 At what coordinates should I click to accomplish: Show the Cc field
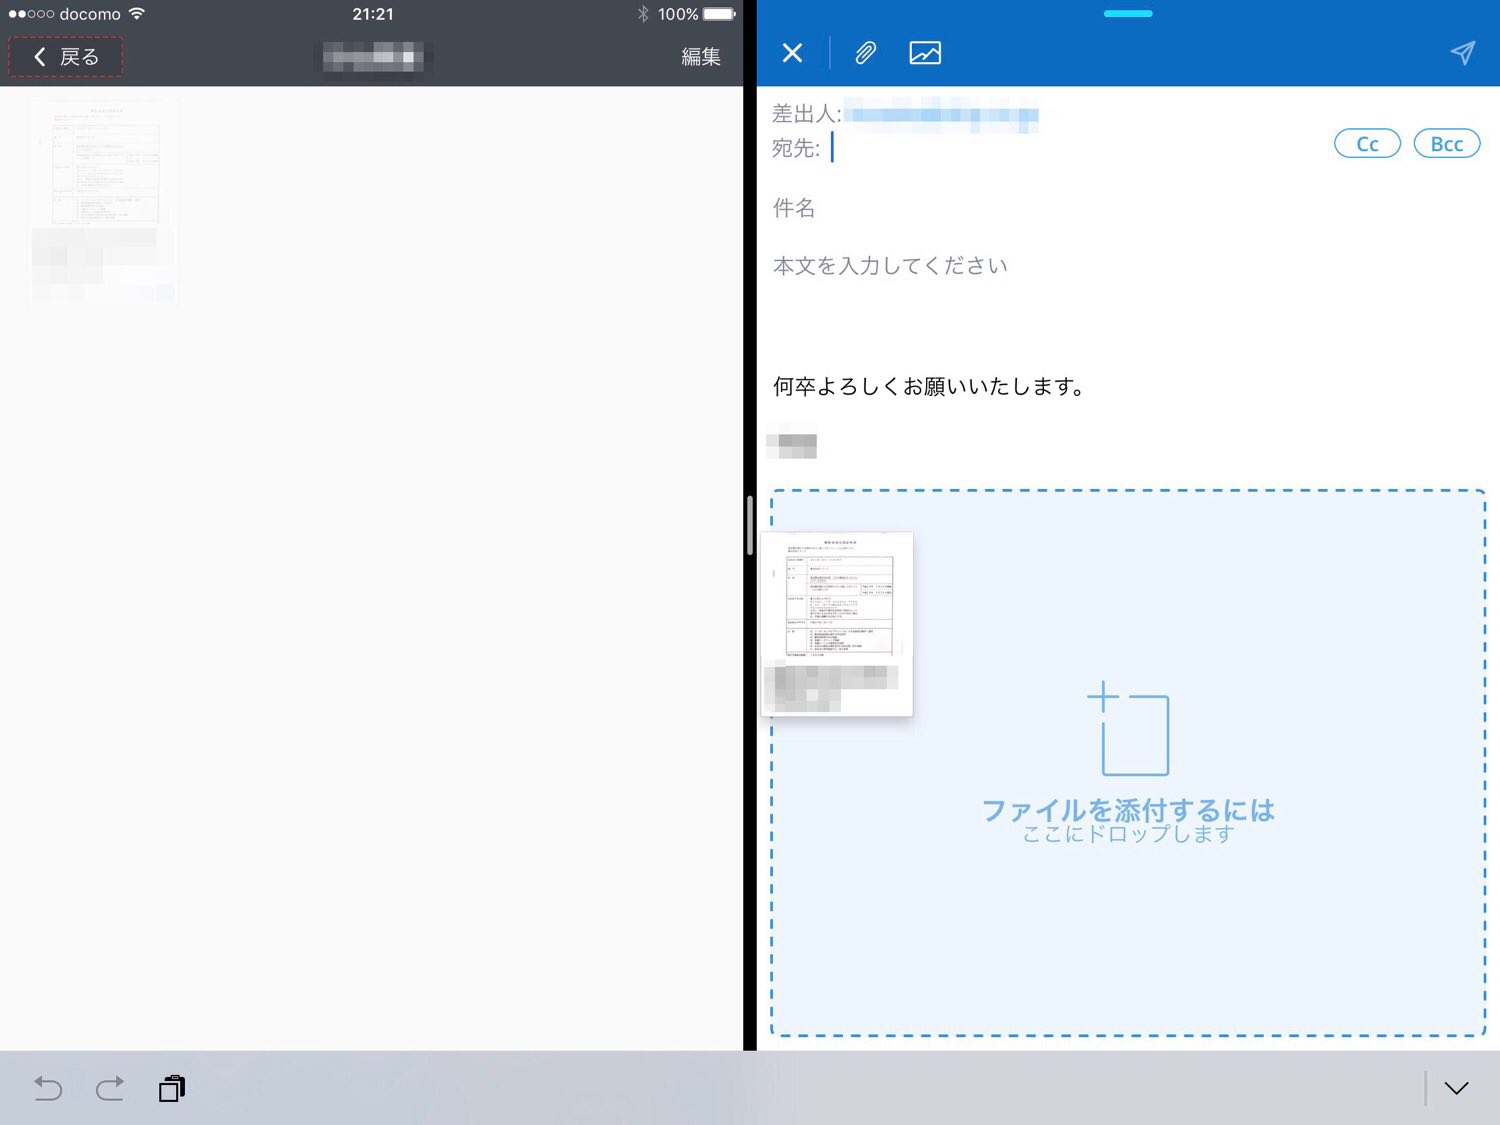[x=1367, y=144]
